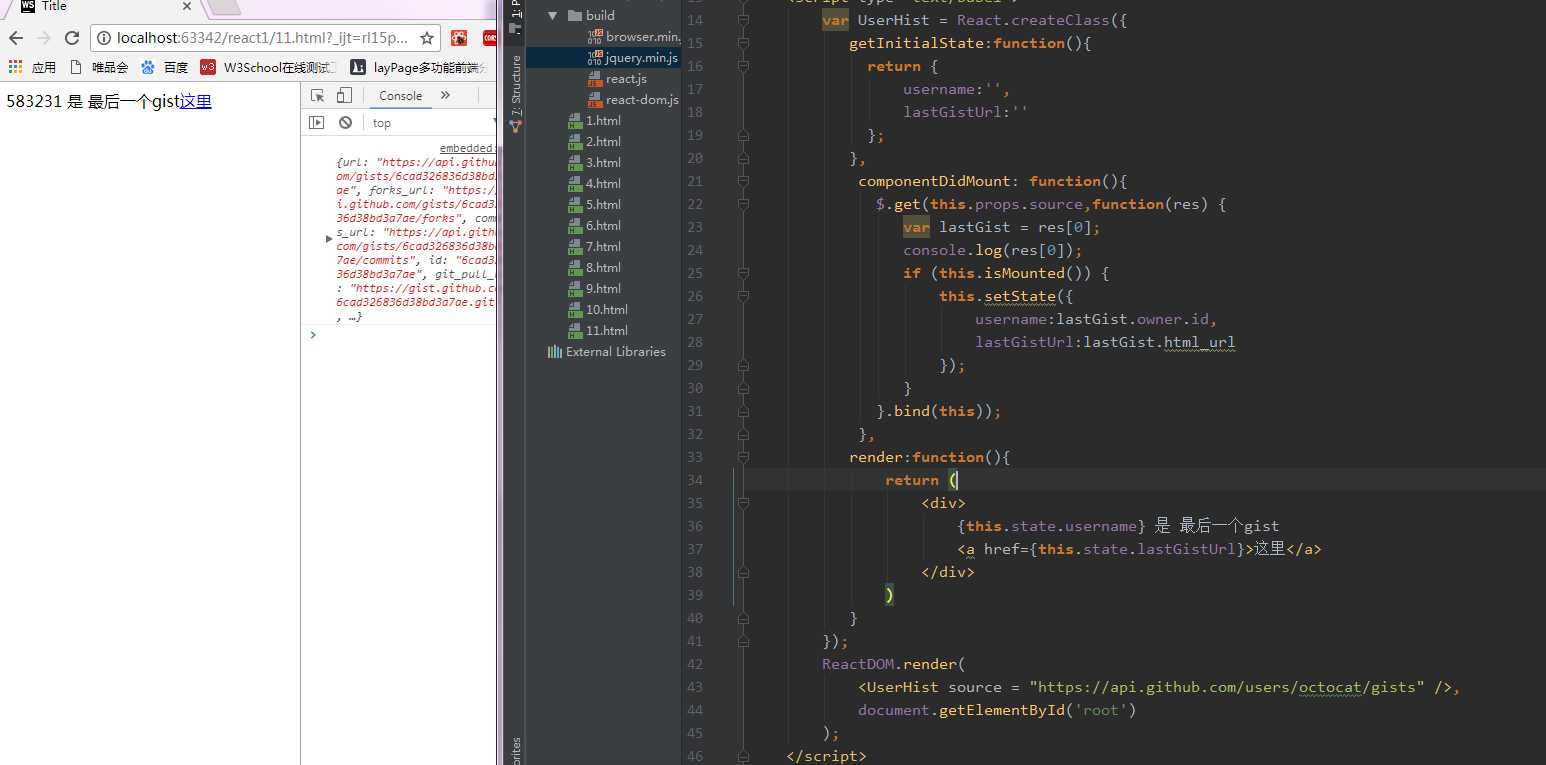This screenshot has width=1546, height=765.
Task: Open the layPage bookmark
Action: [x=420, y=67]
